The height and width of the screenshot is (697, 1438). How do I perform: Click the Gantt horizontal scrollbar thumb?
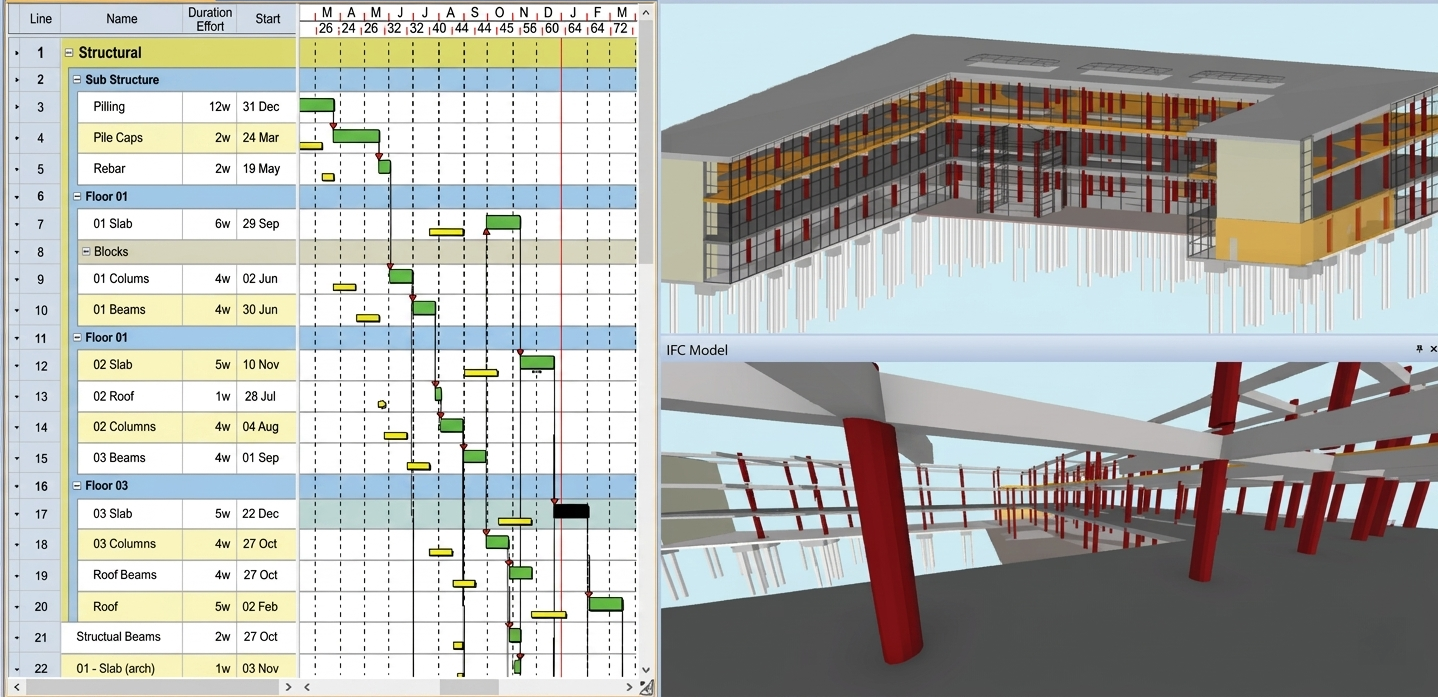click(x=469, y=687)
